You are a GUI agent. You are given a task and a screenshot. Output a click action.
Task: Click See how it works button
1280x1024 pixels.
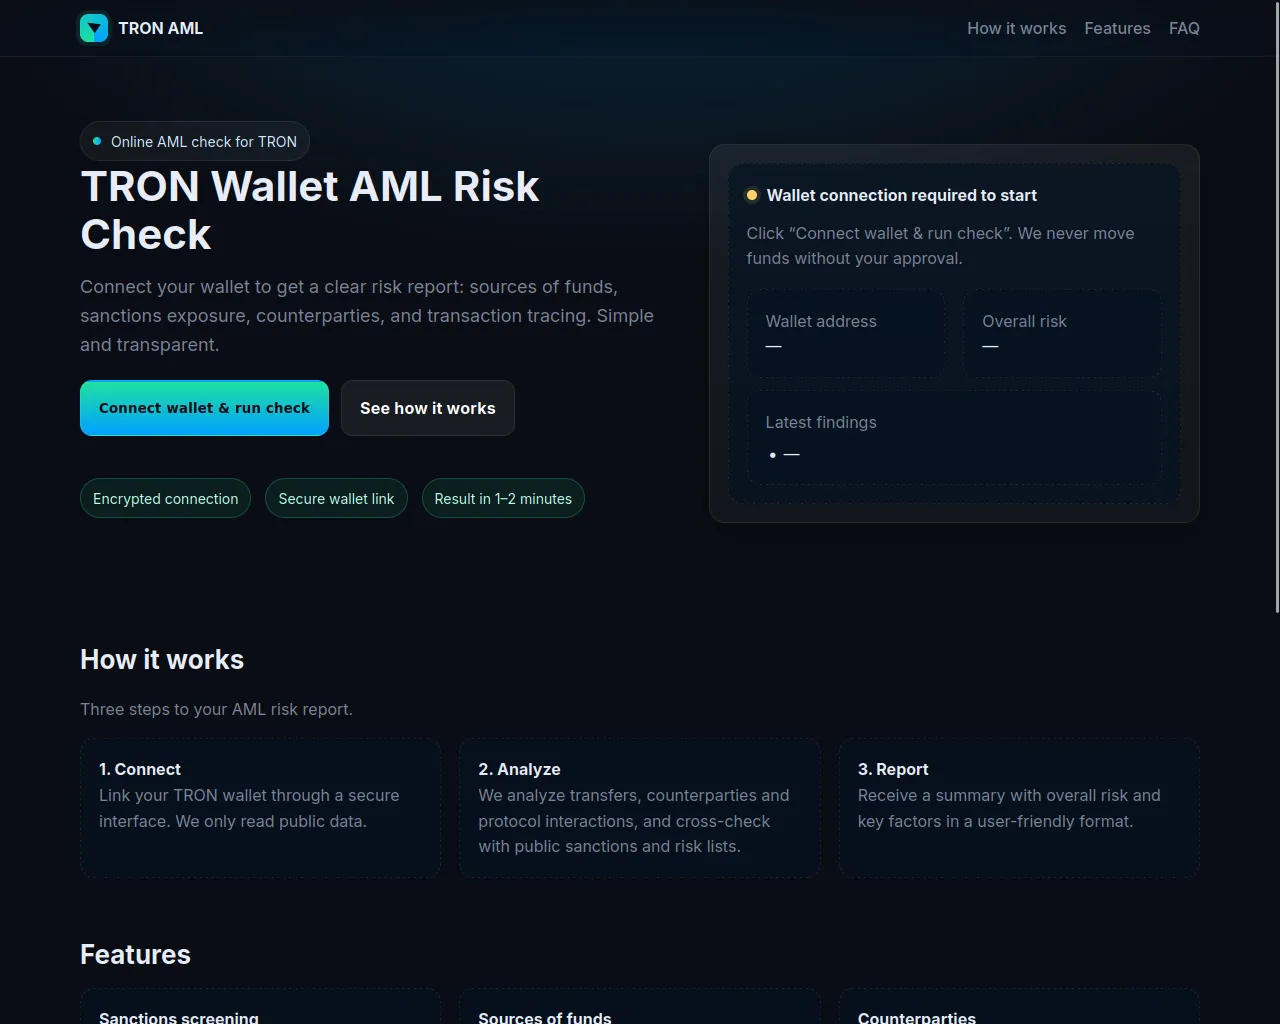(427, 408)
